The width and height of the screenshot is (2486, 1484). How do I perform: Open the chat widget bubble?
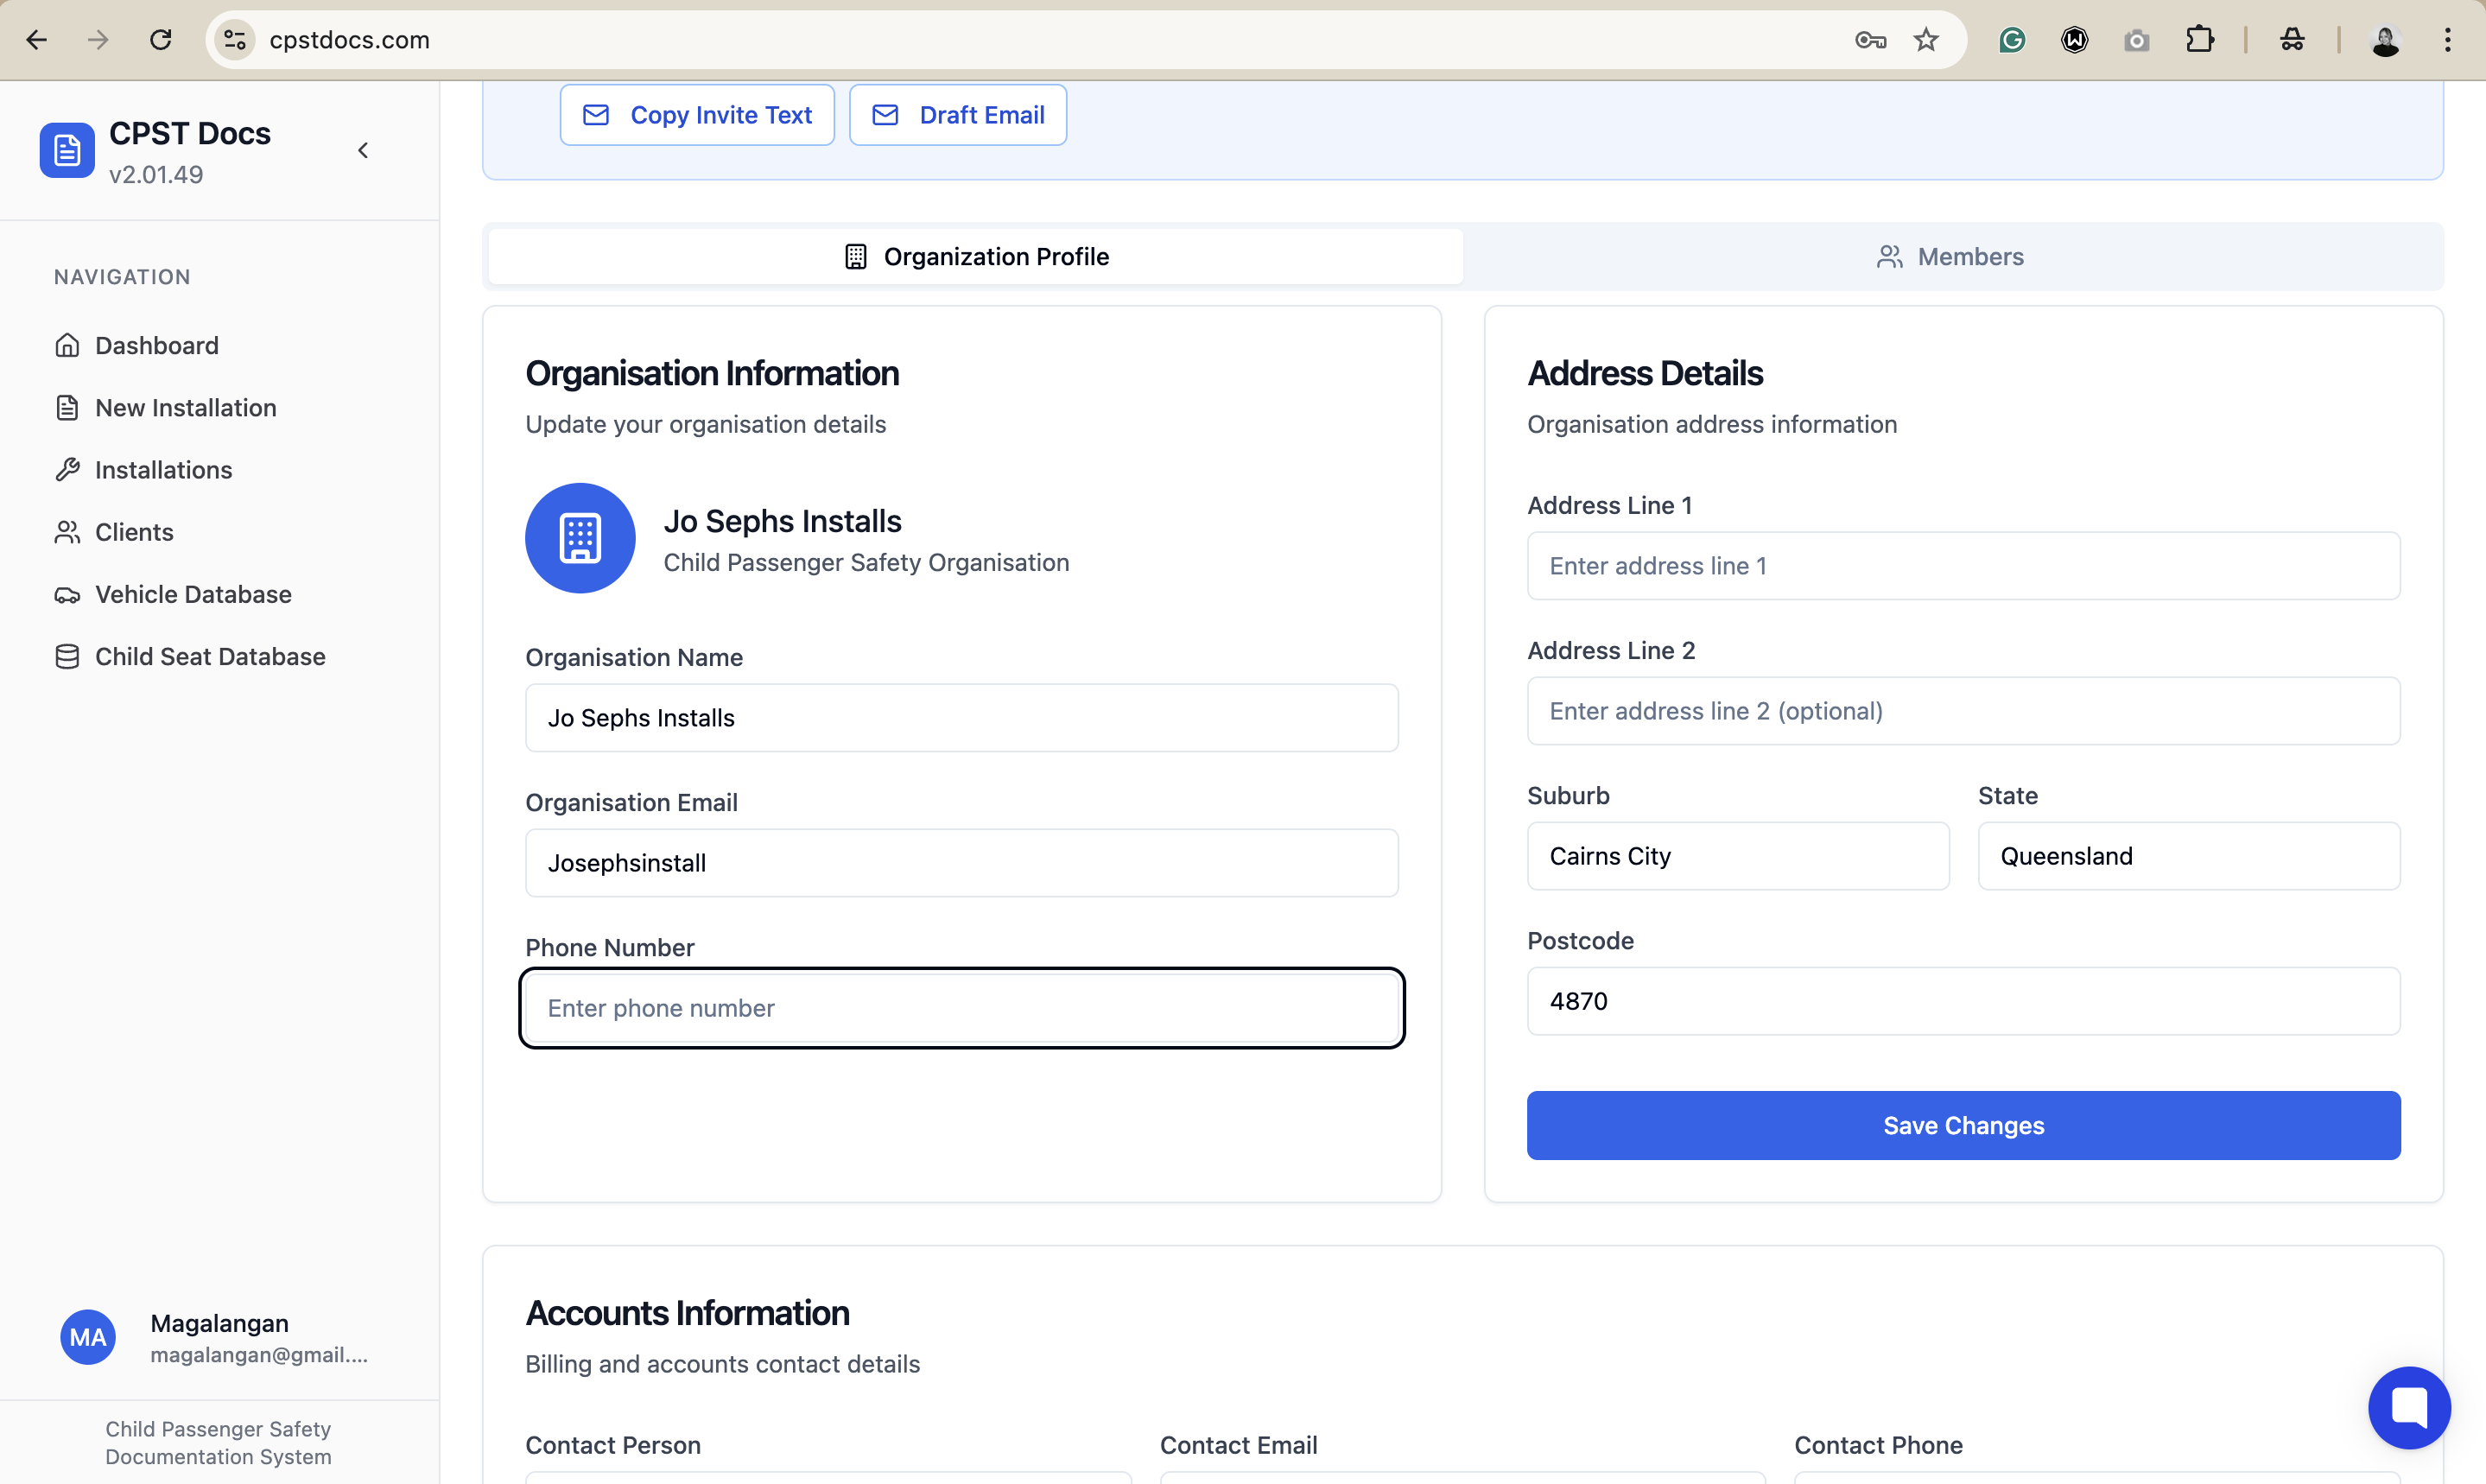click(x=2408, y=1406)
